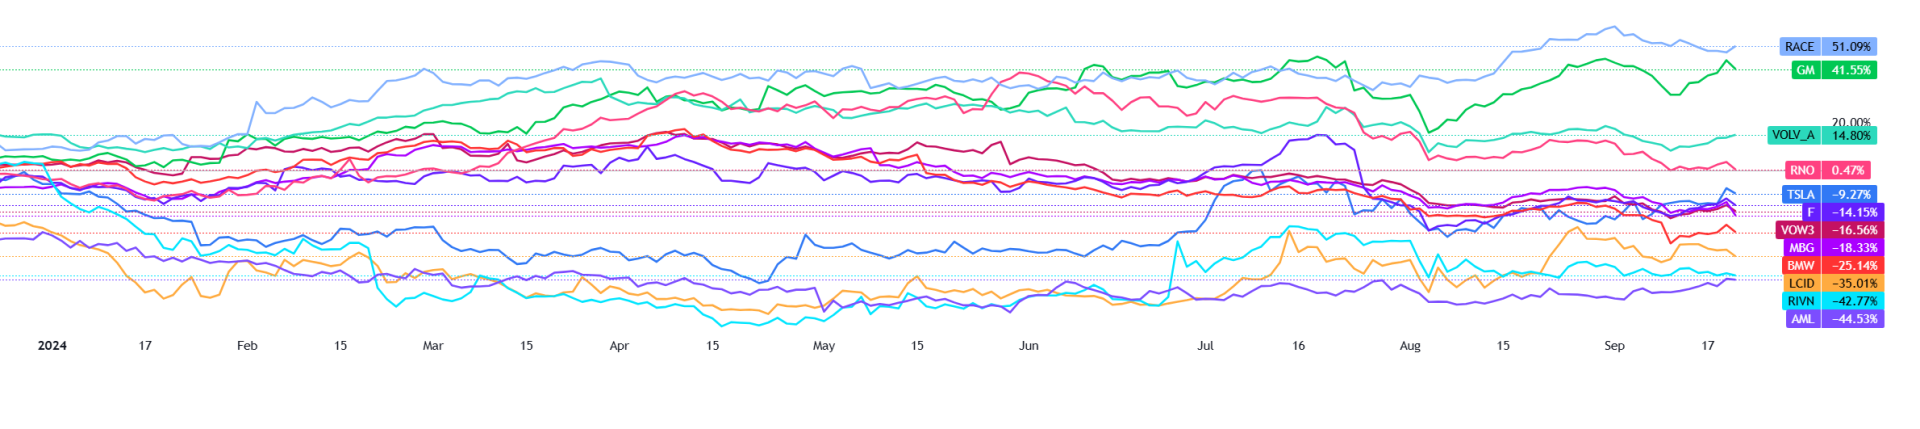Select the Aug time axis label
This screenshot has width=1920, height=429.
[1410, 346]
